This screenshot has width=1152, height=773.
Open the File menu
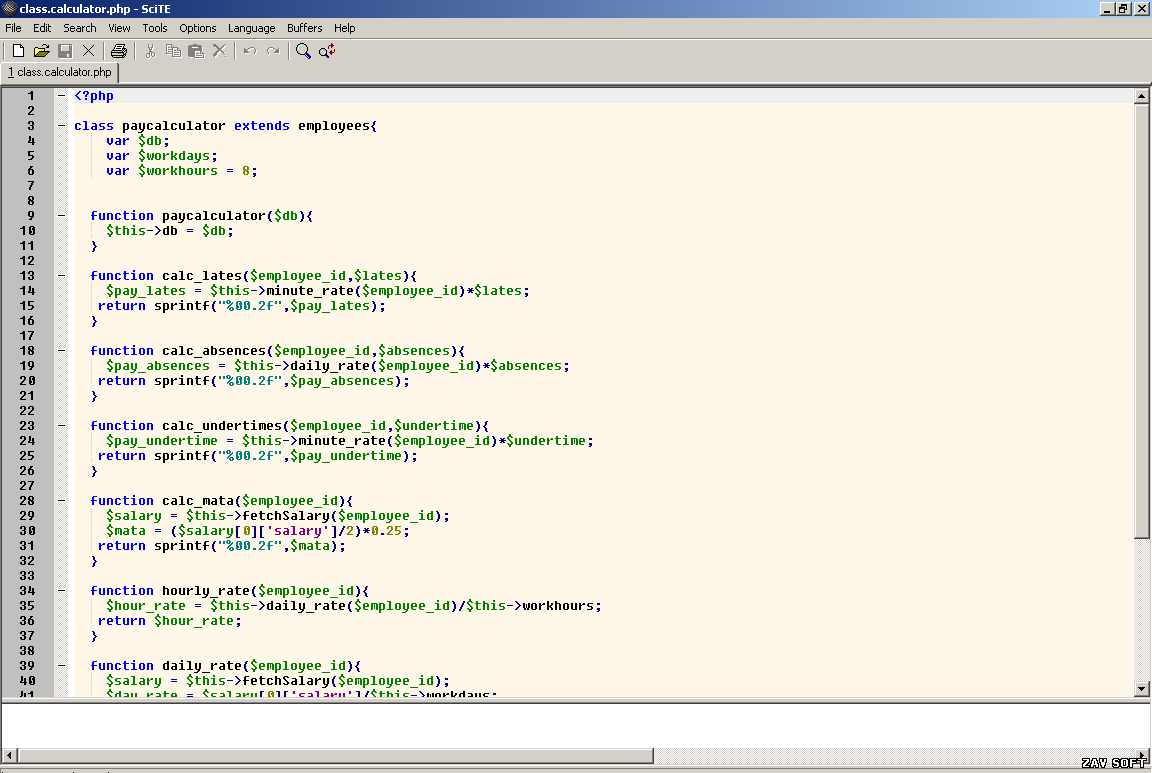pyautogui.click(x=13, y=28)
